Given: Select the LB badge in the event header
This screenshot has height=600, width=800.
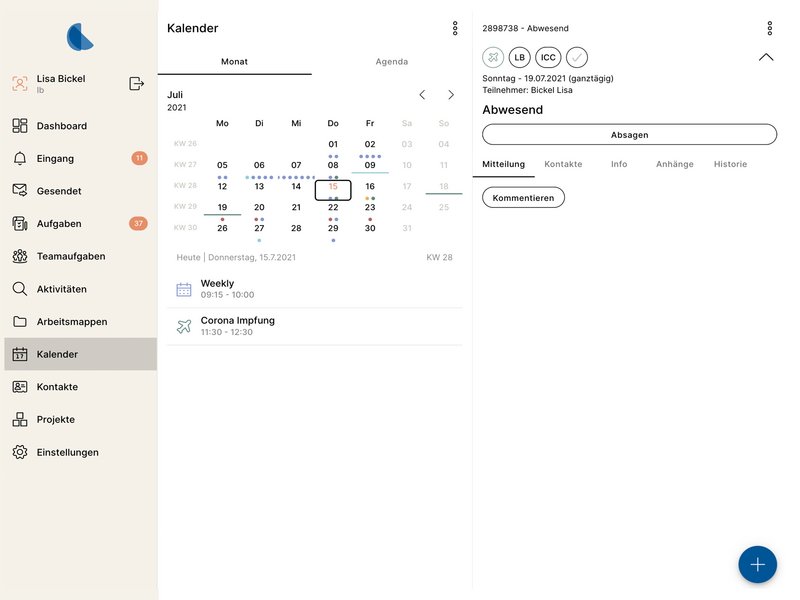Looking at the screenshot, I should [x=519, y=57].
